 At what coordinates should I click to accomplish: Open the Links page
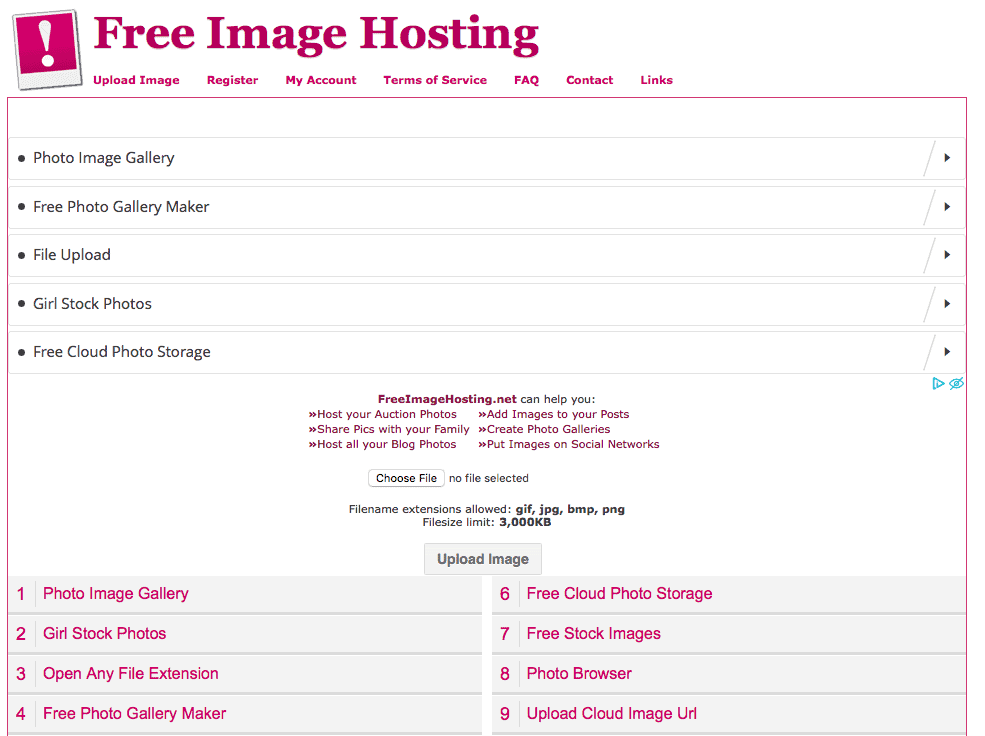click(656, 80)
